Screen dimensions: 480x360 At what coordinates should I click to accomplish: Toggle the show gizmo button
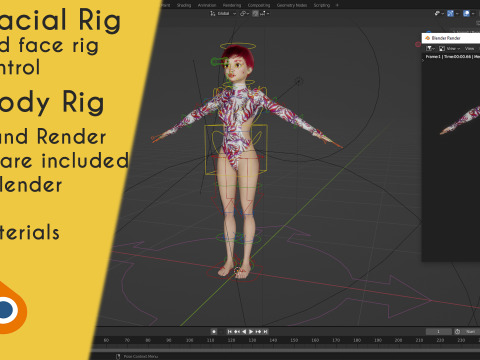(450, 14)
